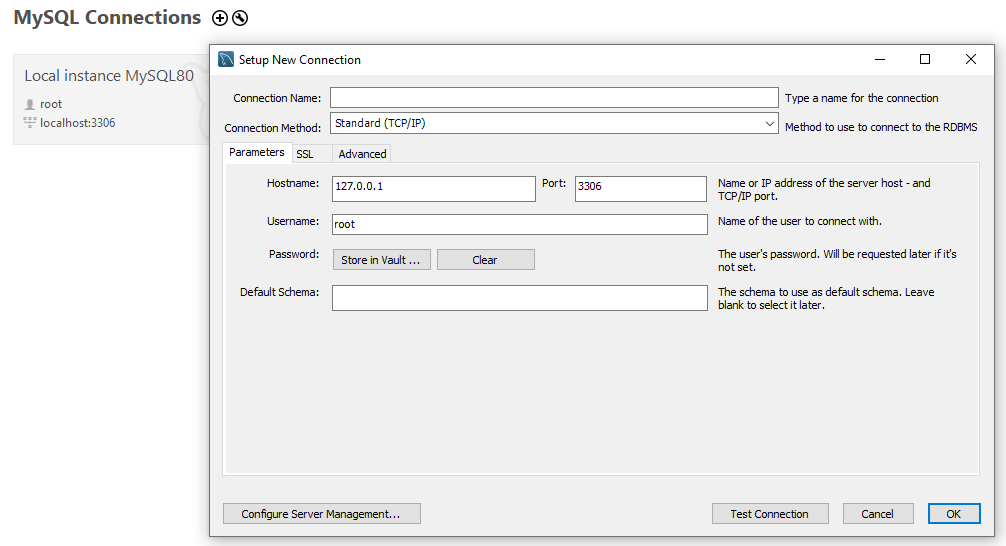1006x546 pixels.
Task: Click the user icon beside root
Action: (x=30, y=104)
